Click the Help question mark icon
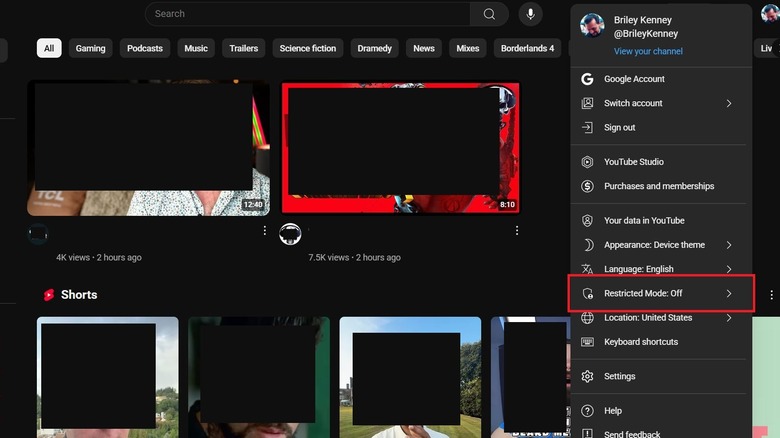This screenshot has height=438, width=780. tap(587, 411)
